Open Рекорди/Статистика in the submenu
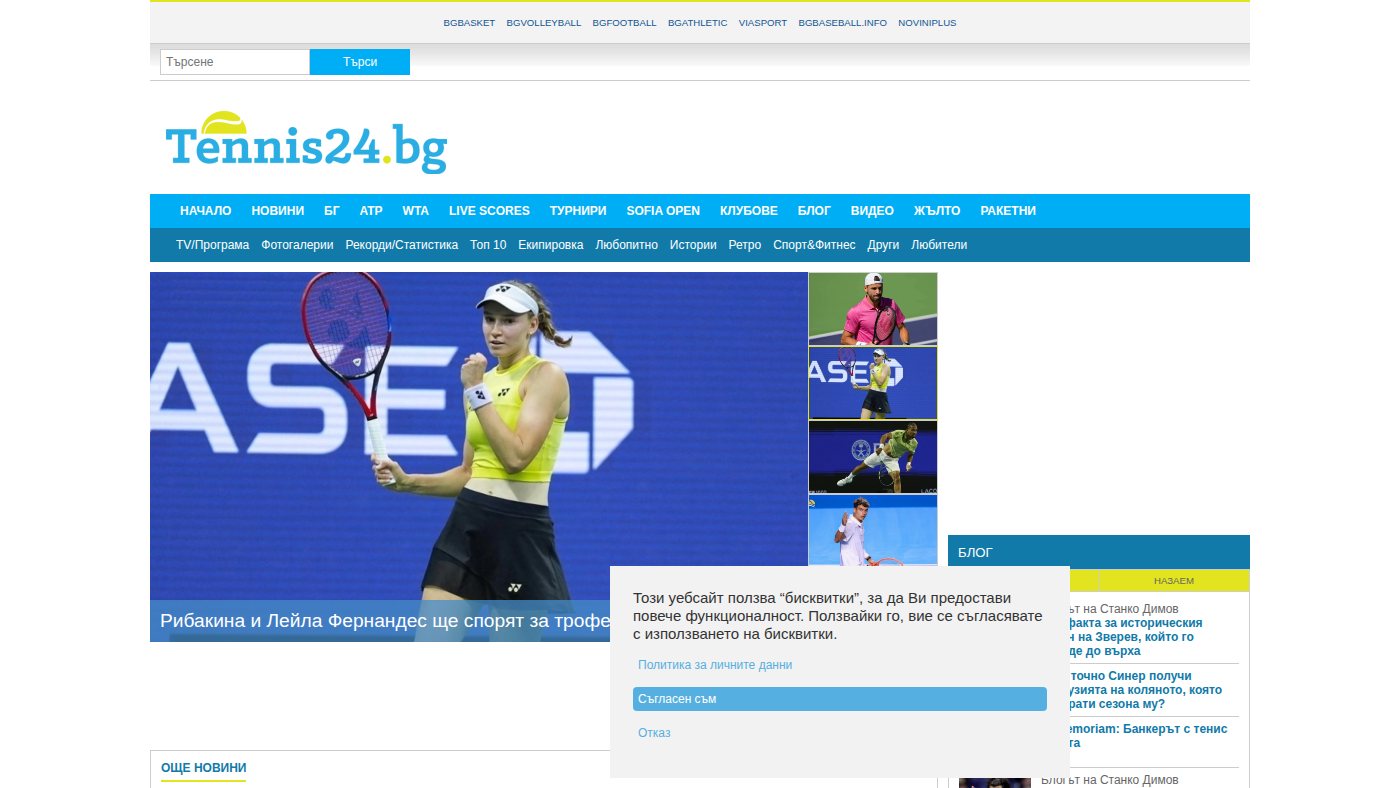This screenshot has height=788, width=1400. coord(402,245)
